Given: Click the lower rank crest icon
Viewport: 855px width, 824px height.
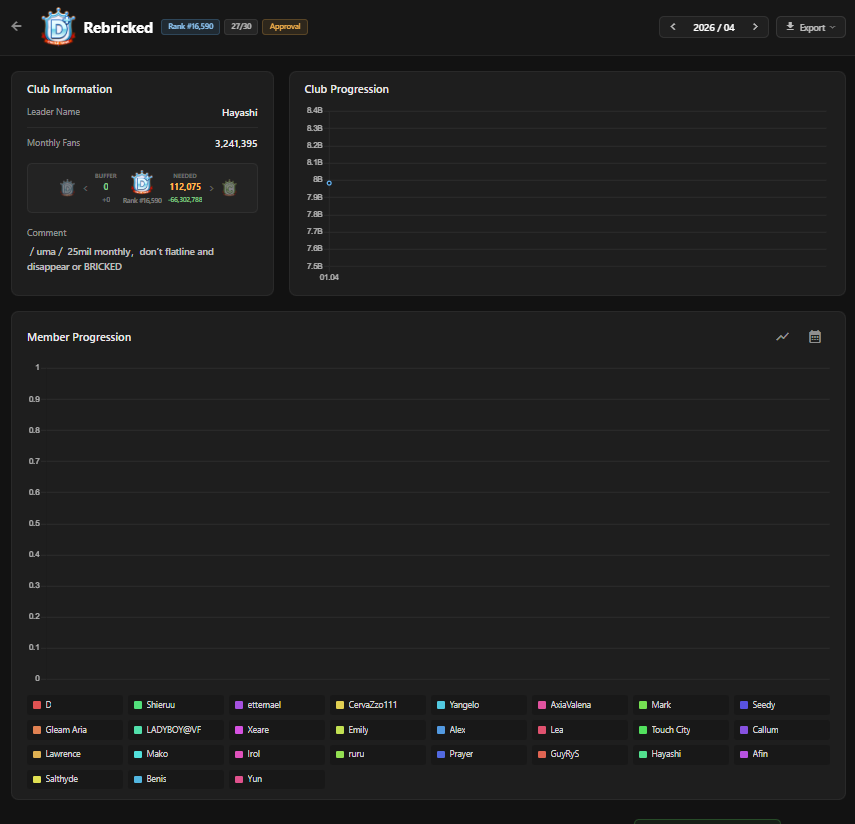Looking at the screenshot, I should [x=67, y=188].
